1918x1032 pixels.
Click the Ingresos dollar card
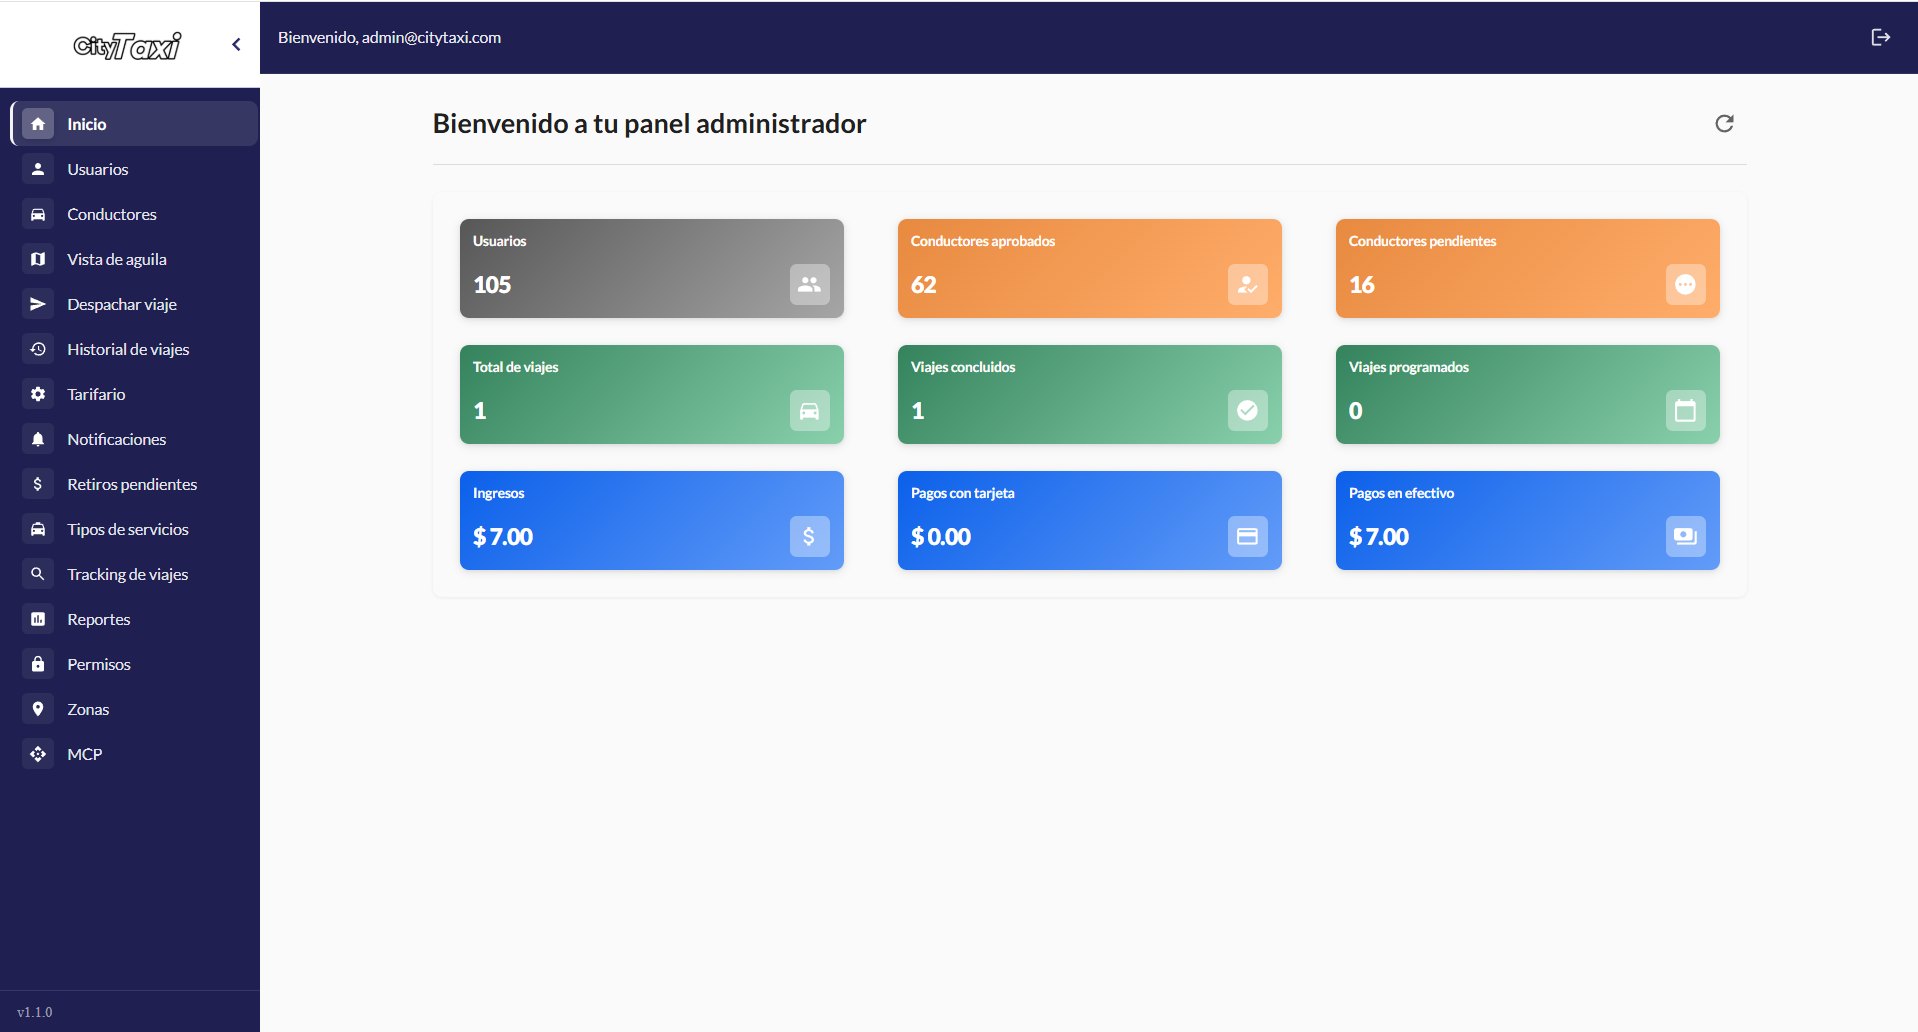(x=651, y=520)
